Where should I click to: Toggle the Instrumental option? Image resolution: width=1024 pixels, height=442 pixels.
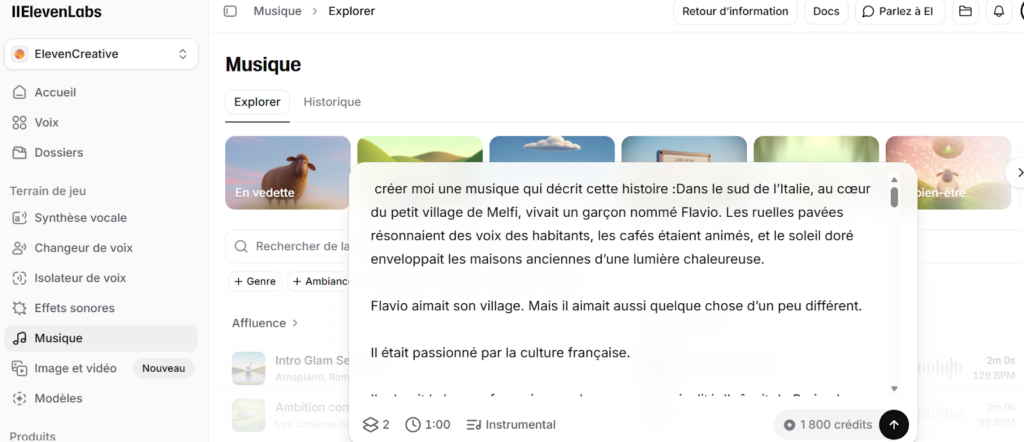511,424
